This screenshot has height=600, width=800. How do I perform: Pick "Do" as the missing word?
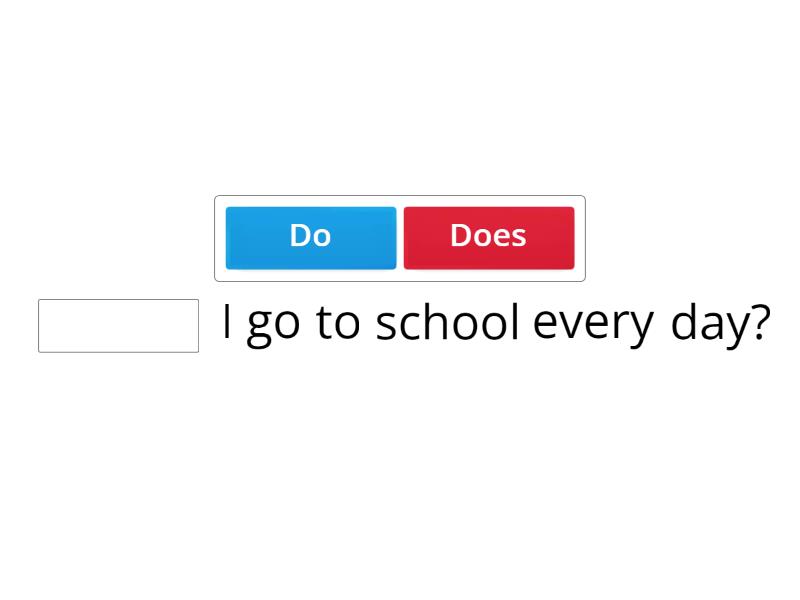(x=310, y=237)
